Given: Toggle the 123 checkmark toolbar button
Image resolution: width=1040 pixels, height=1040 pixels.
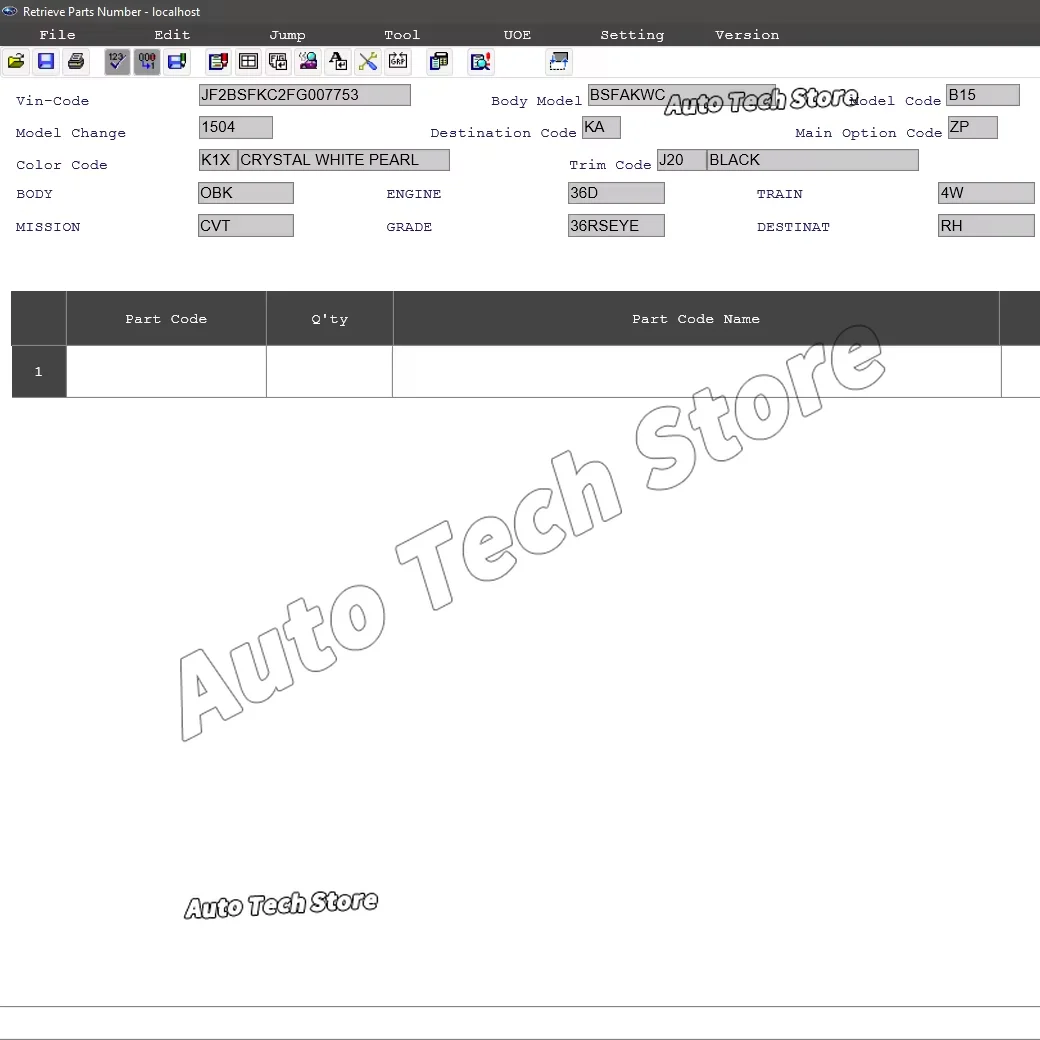Looking at the screenshot, I should click(x=117, y=62).
